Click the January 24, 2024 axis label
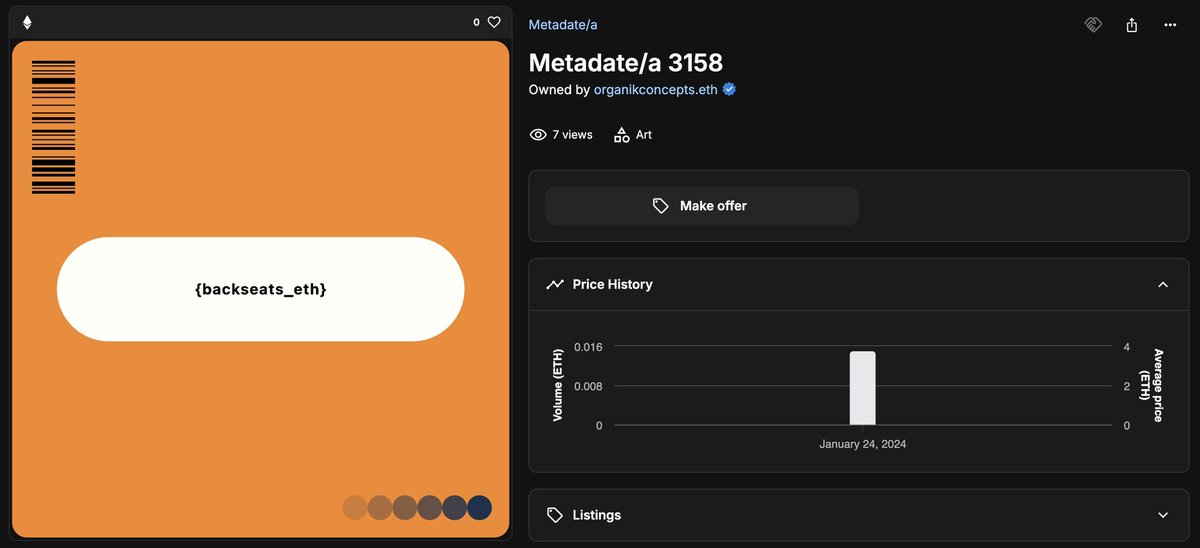This screenshot has height=548, width=1200. (x=863, y=444)
